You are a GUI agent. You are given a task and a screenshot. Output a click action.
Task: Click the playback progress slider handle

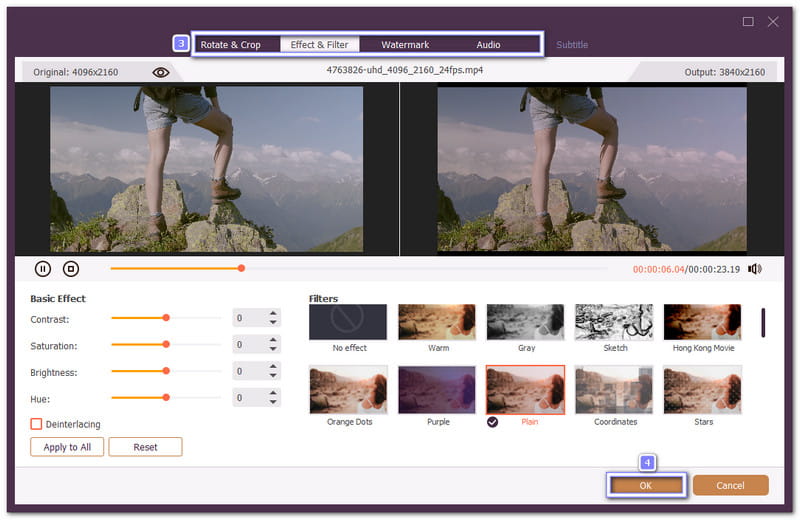coord(241,268)
